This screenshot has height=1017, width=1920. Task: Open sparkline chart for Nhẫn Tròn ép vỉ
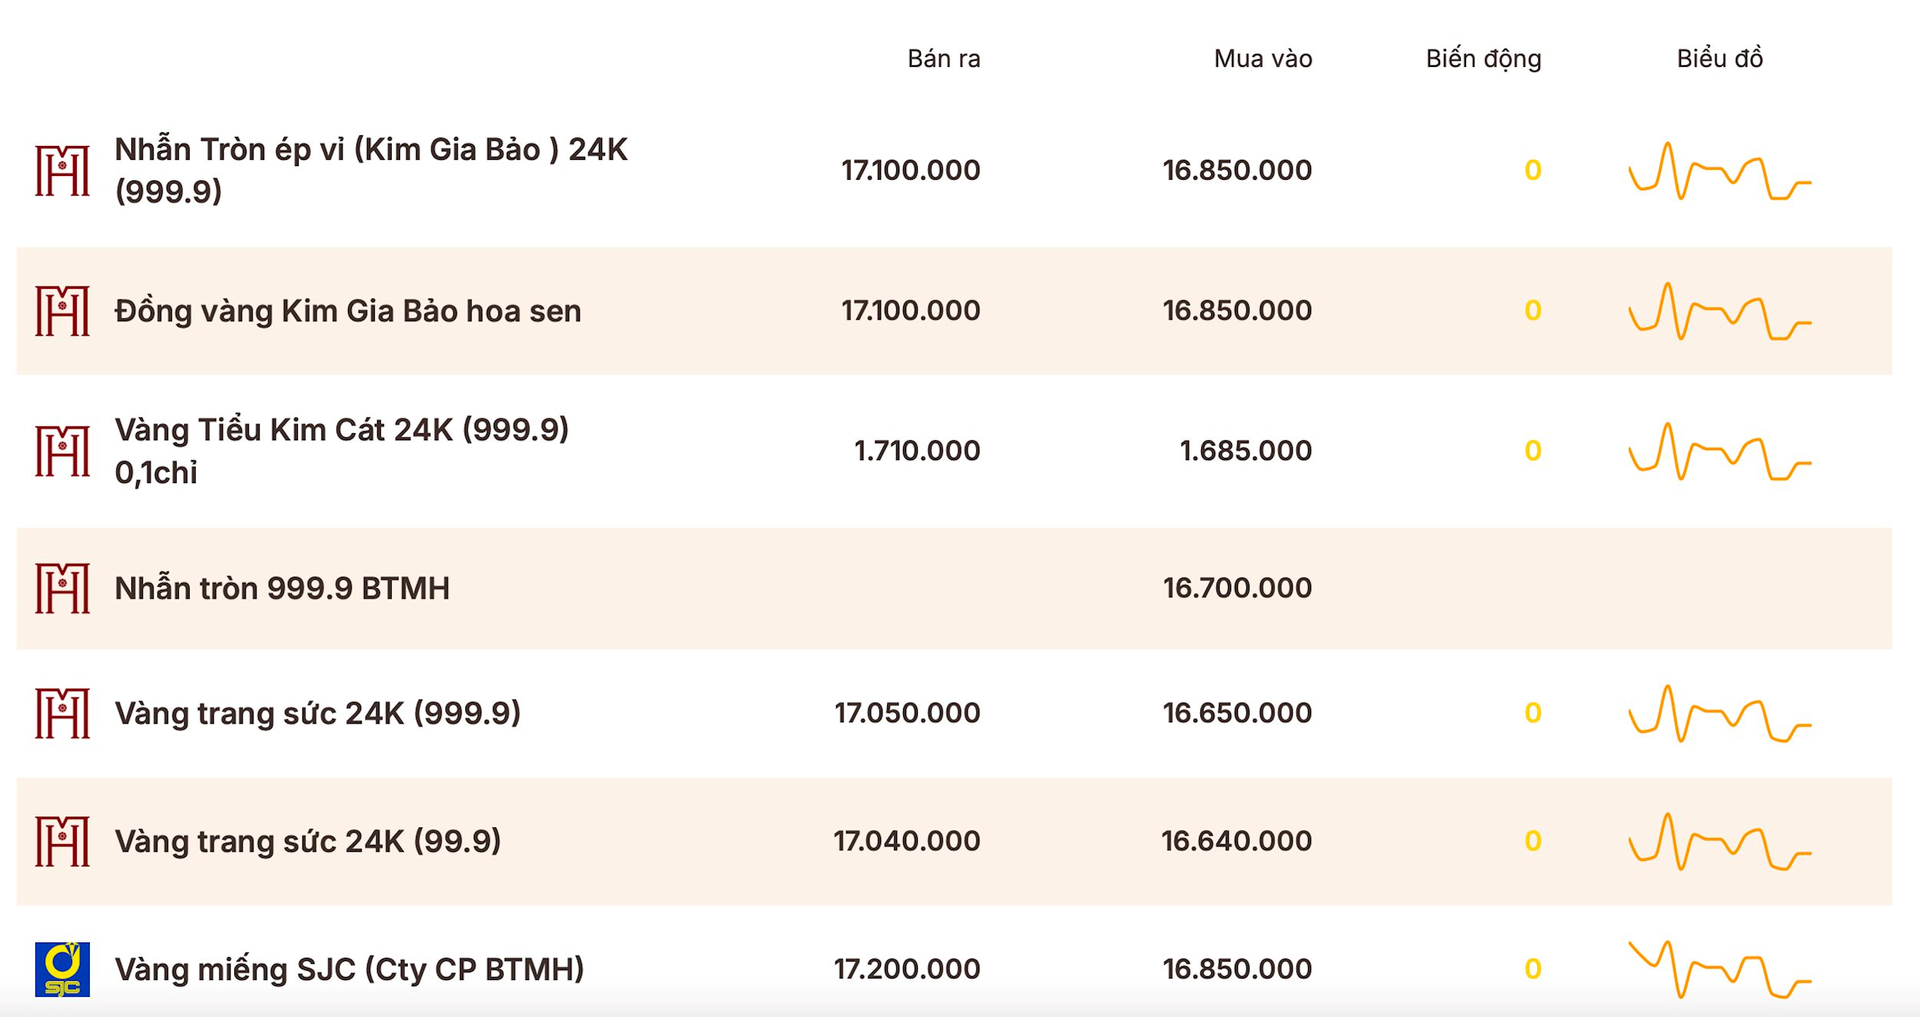point(1719,172)
